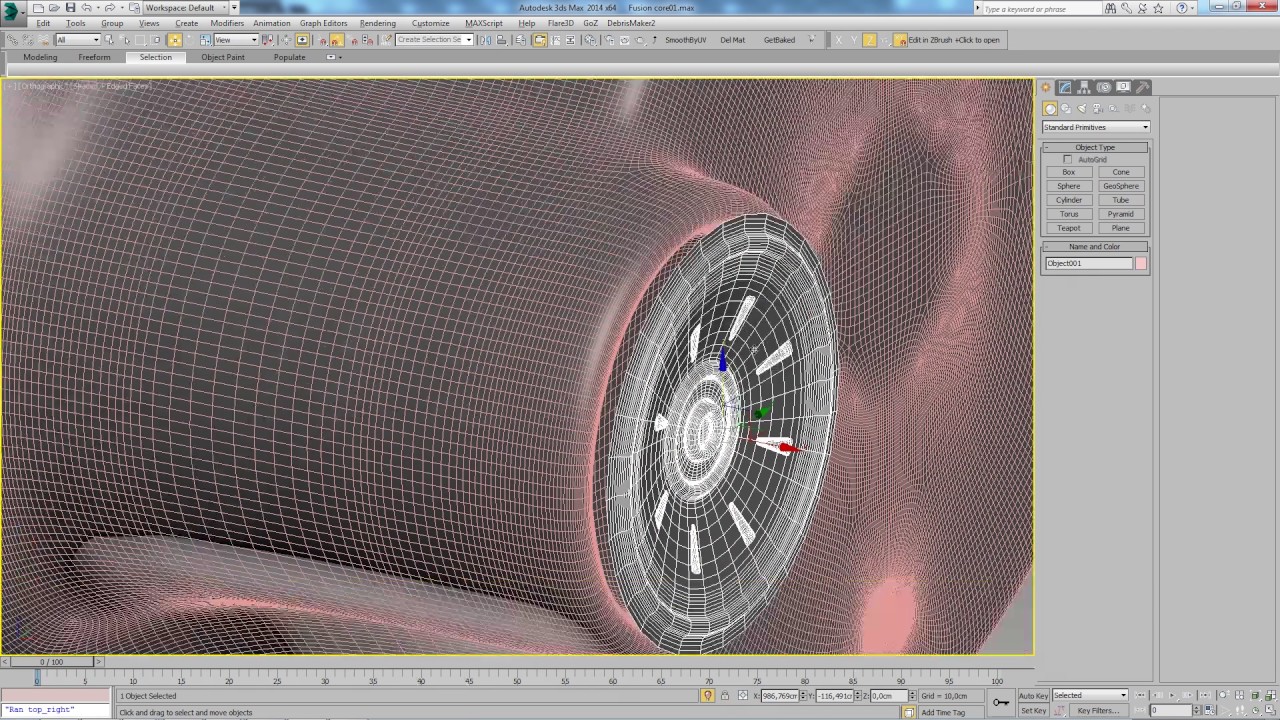Toggle the AutoGrid checkbox
This screenshot has height=720, width=1280.
pos(1068,160)
